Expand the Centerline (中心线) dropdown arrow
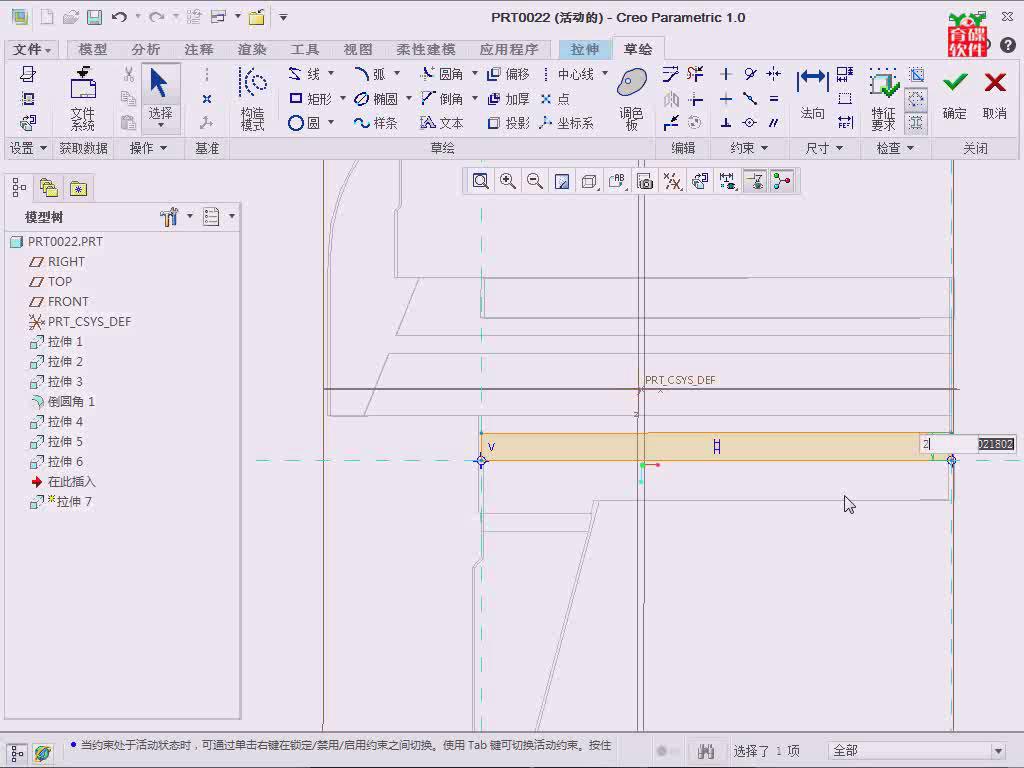1024x768 pixels. pyautogui.click(x=605, y=74)
